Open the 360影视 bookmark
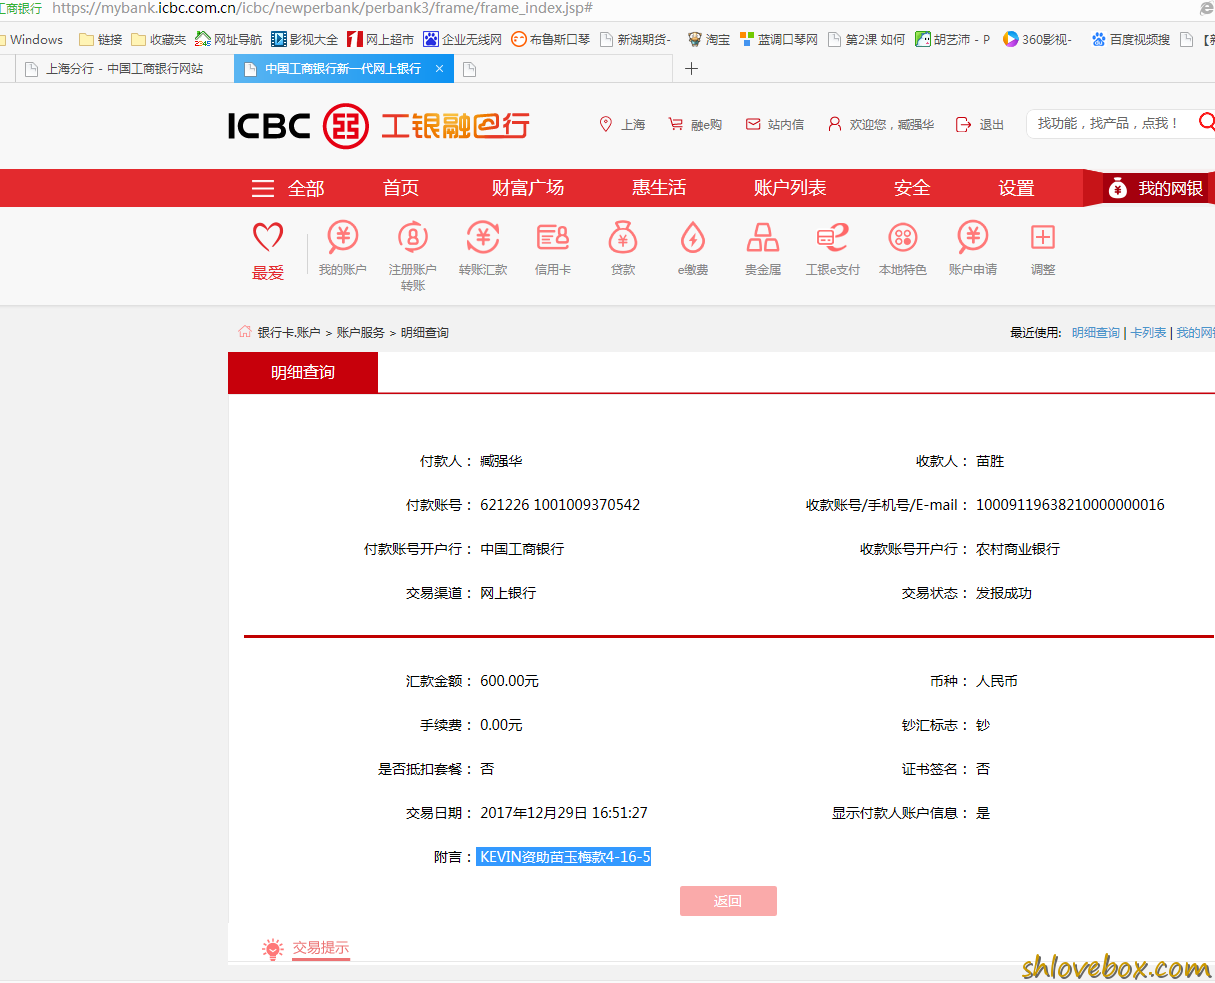The image size is (1215, 983). click(x=1037, y=39)
